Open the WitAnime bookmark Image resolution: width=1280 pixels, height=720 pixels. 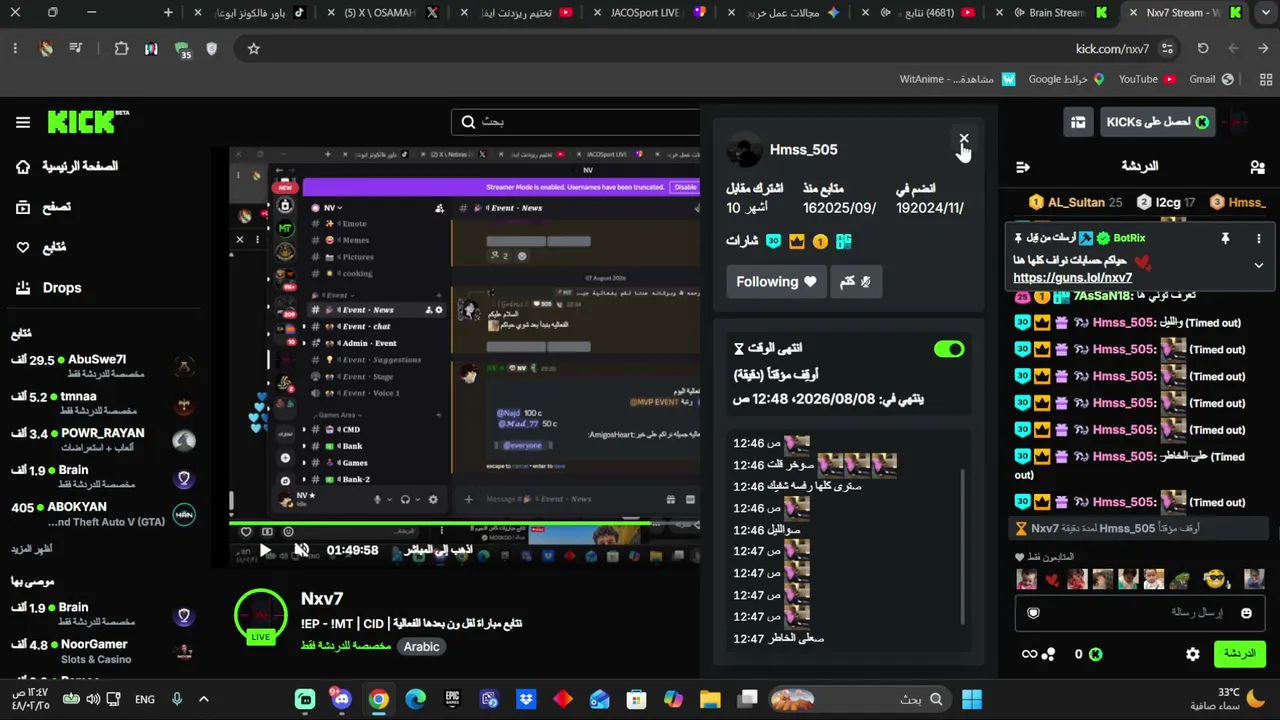click(957, 79)
